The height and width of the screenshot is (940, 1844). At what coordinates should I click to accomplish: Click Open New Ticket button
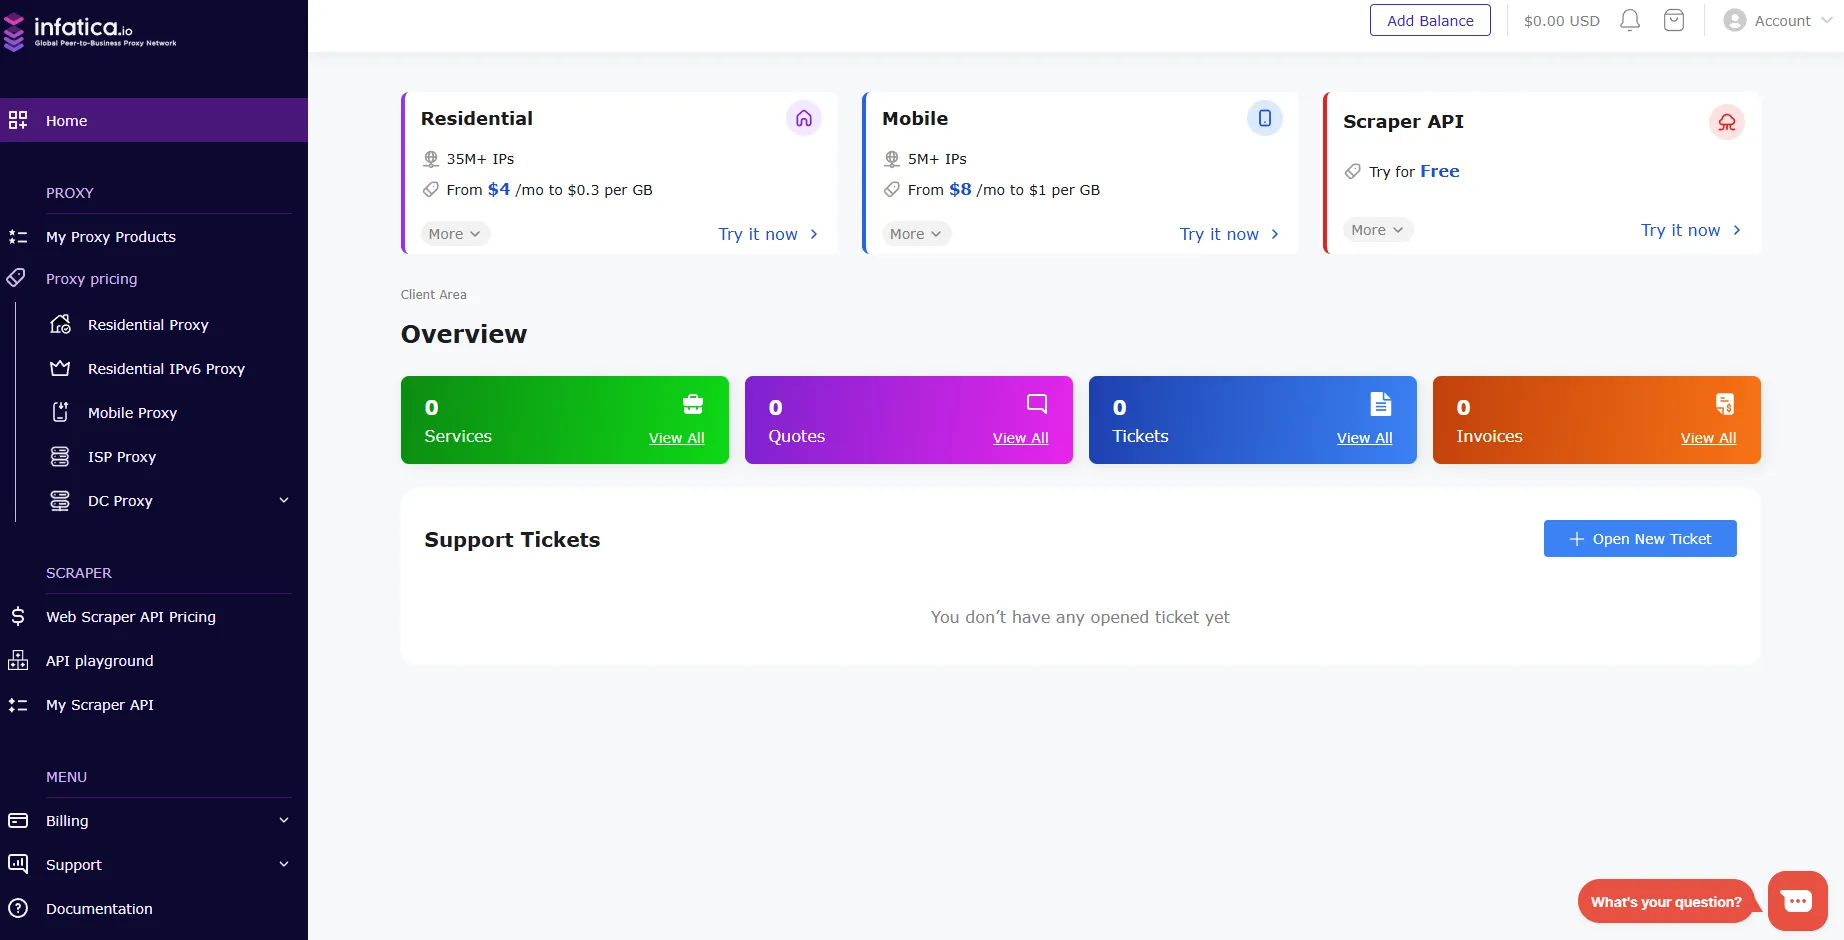click(1640, 539)
